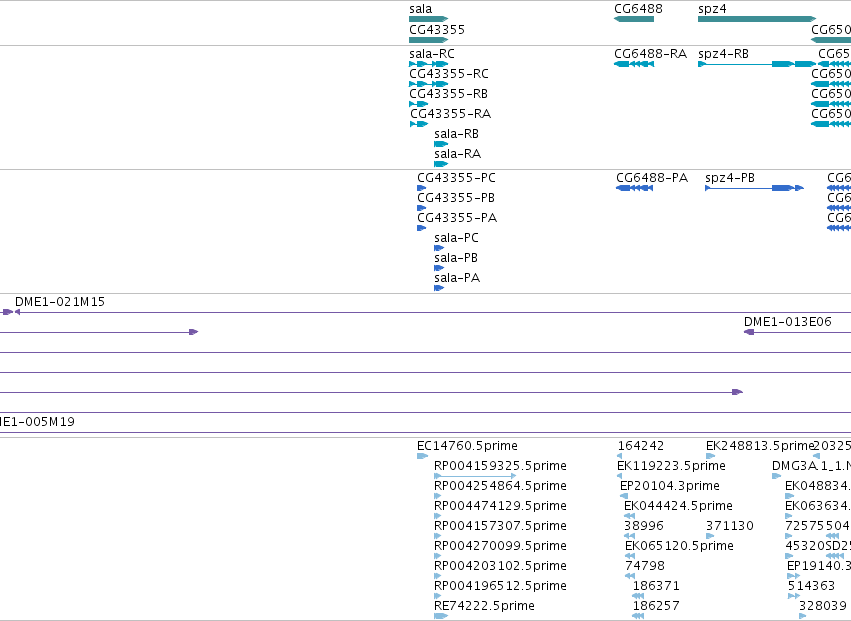This screenshot has height=621, width=851.
Task: Select the EC14760.5prime EST label
Action: (x=467, y=446)
